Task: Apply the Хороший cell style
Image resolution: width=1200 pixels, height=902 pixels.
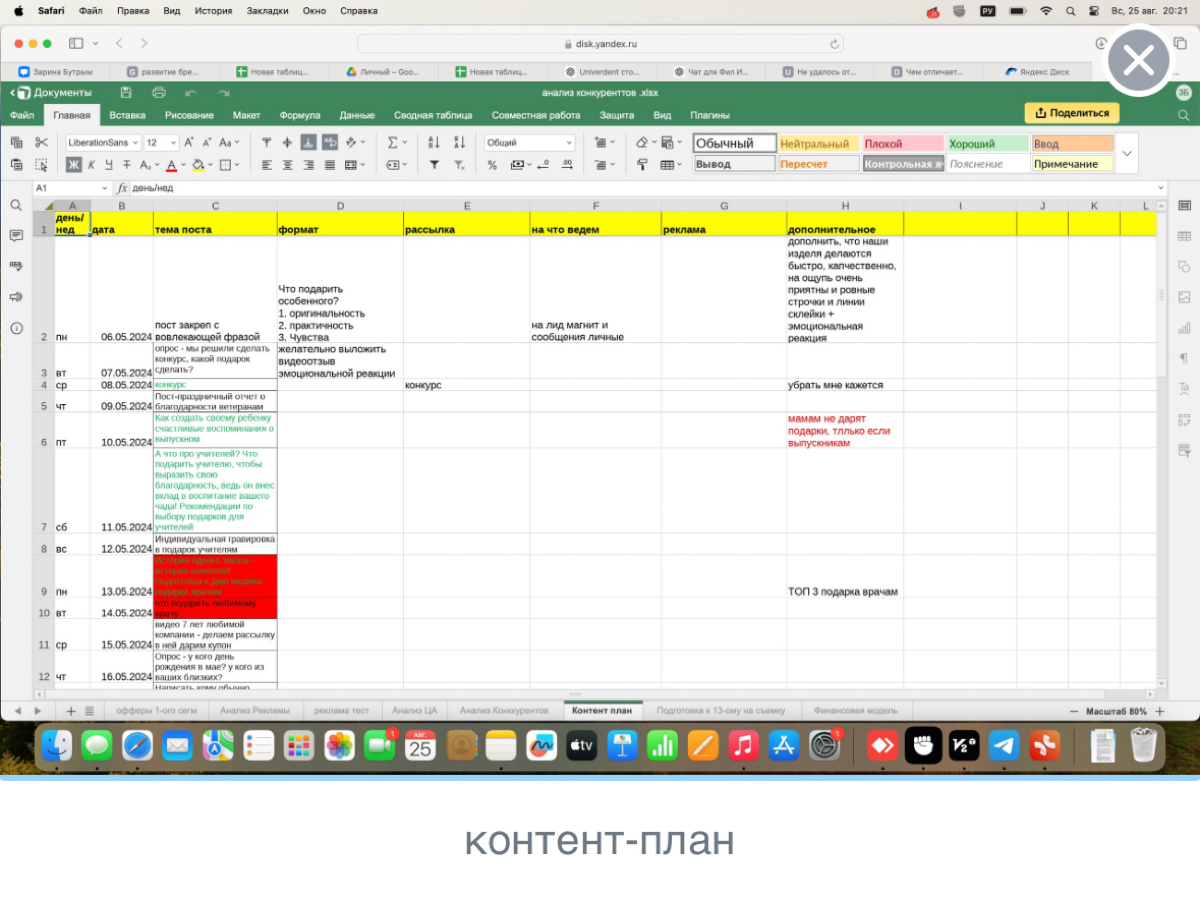Action: pos(988,143)
